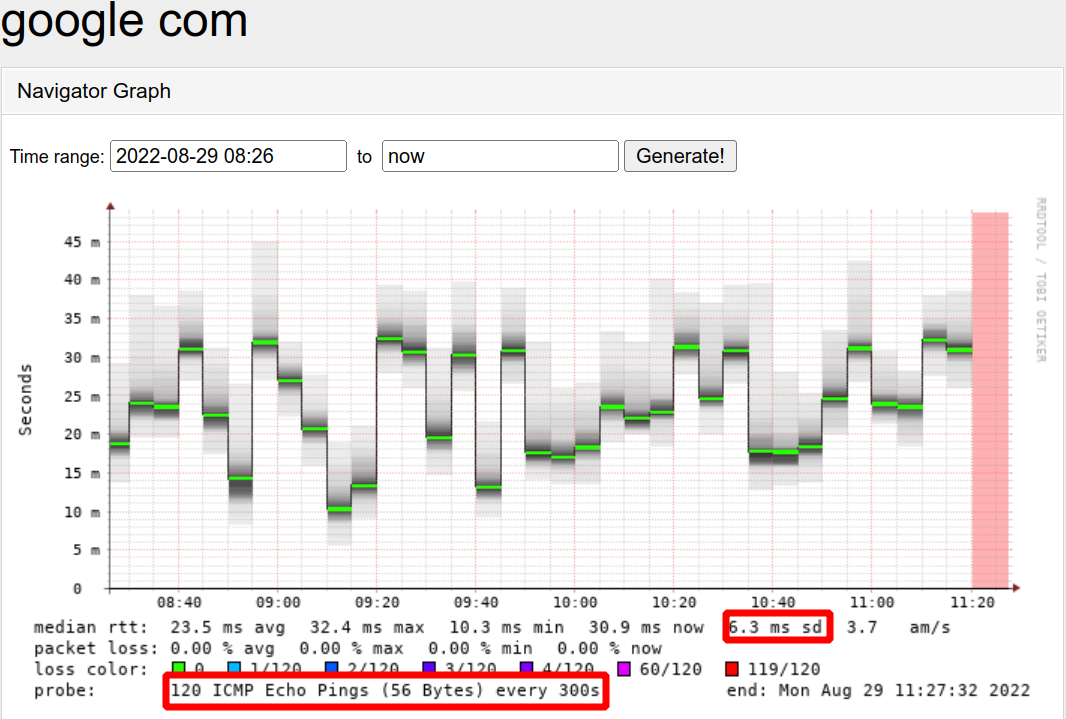
Task: Click the 'end: Mon Aug 29 11:27:32 2022' timestamp
Action: coord(878,690)
